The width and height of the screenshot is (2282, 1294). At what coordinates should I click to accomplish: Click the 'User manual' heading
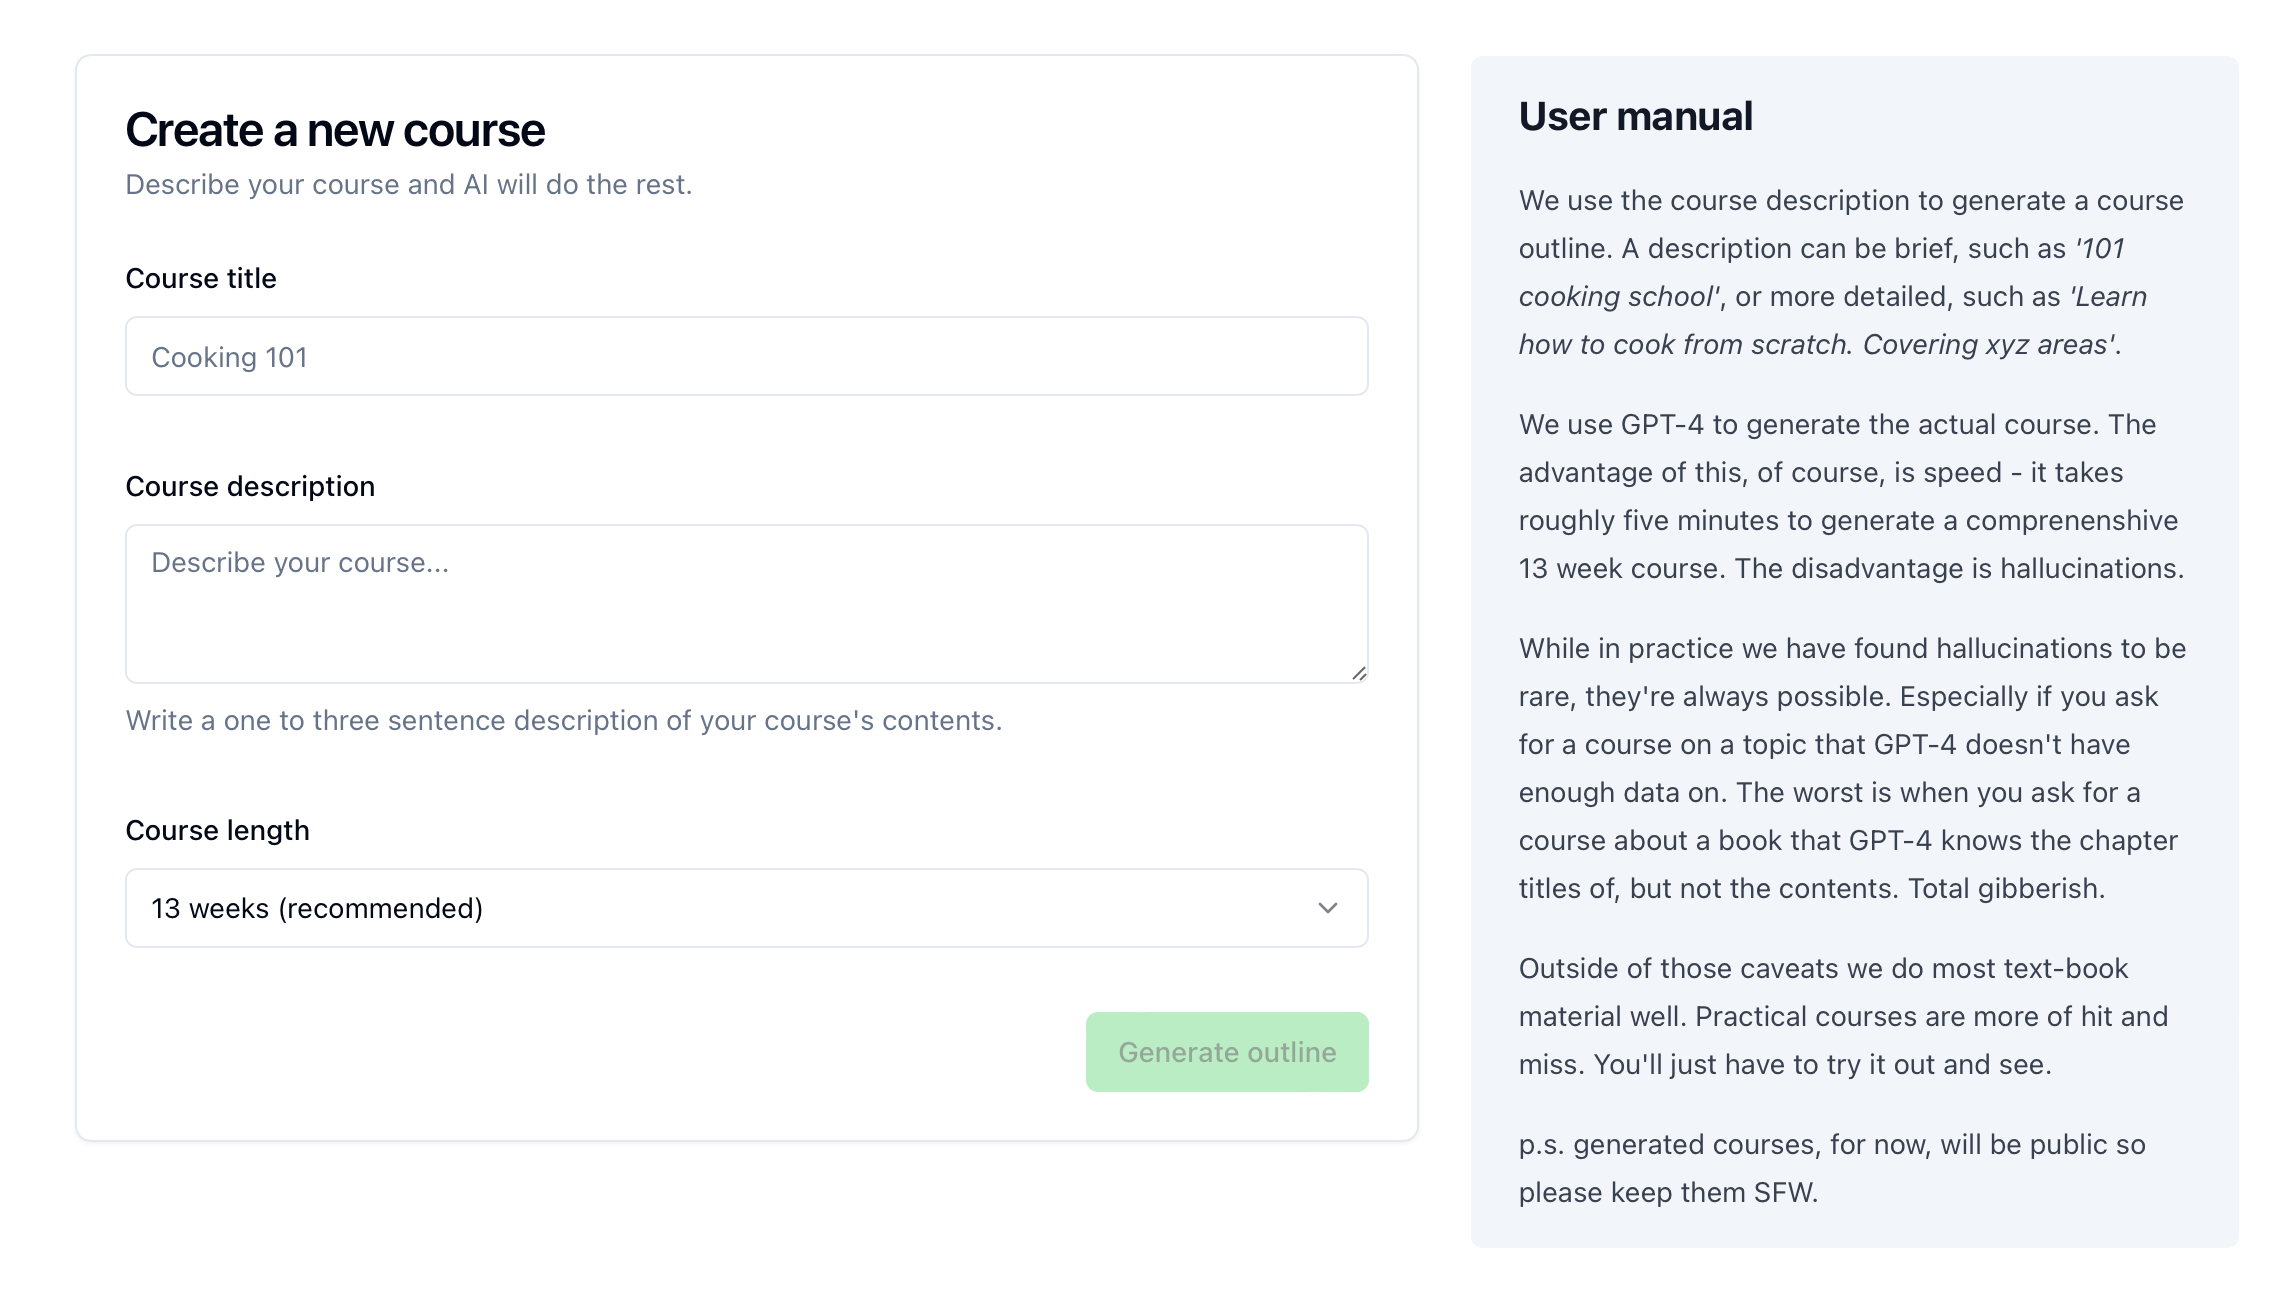tap(1635, 116)
